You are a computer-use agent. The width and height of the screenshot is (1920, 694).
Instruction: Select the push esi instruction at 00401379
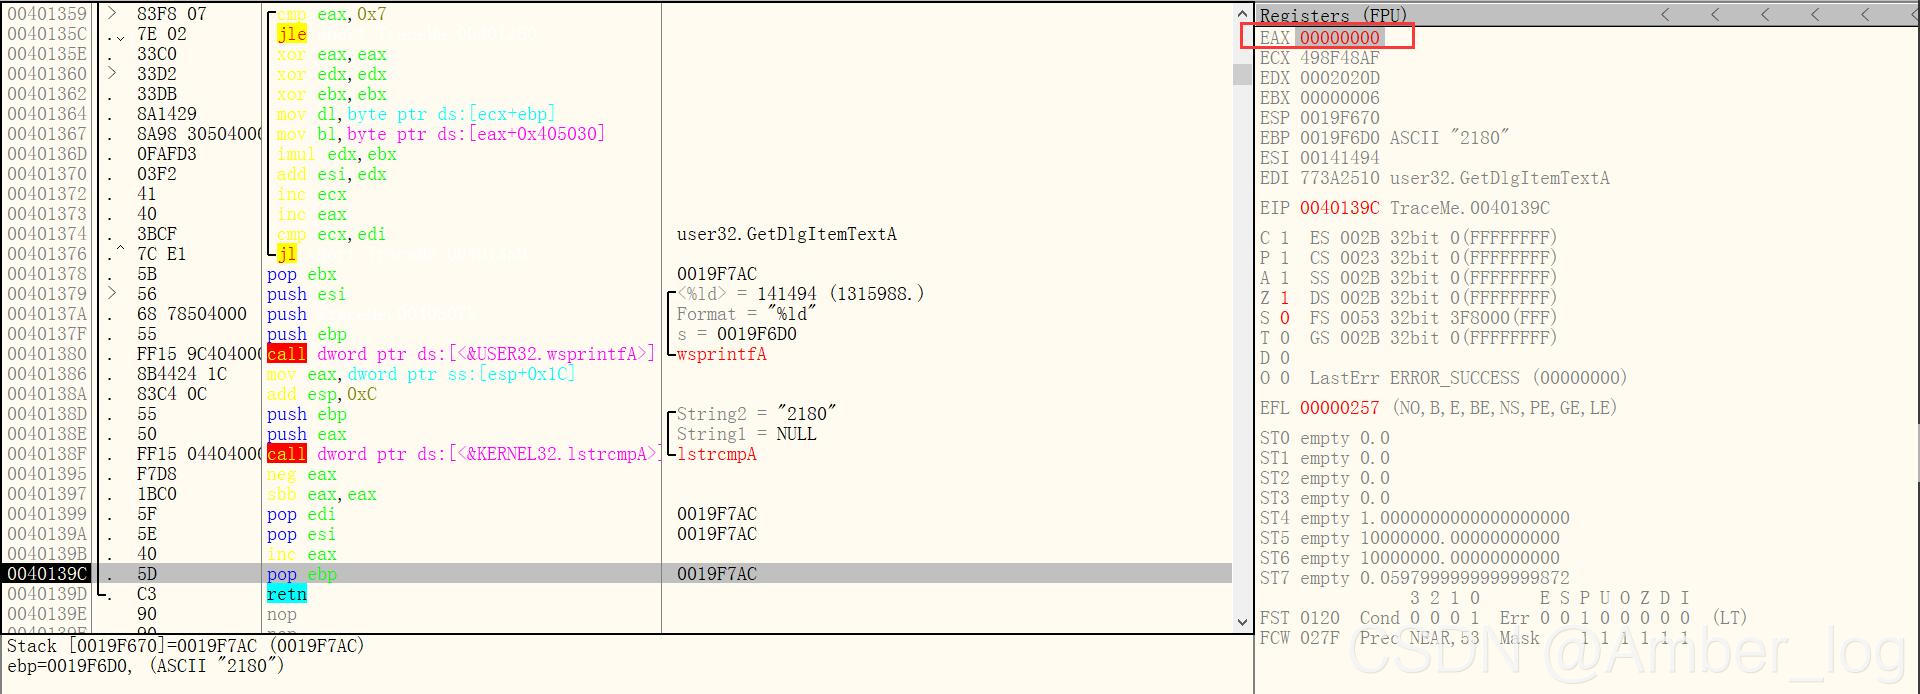(x=307, y=294)
